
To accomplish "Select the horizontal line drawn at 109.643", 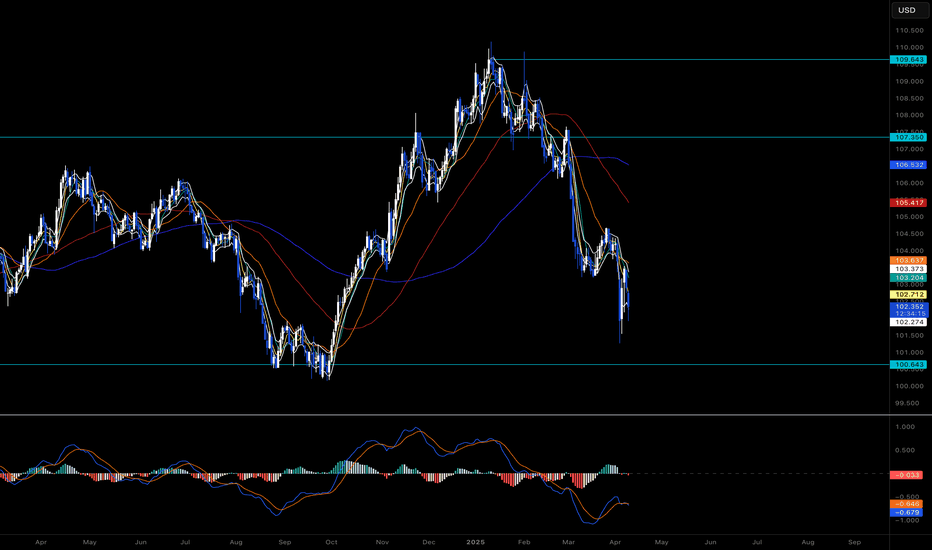I will click(x=689, y=59).
